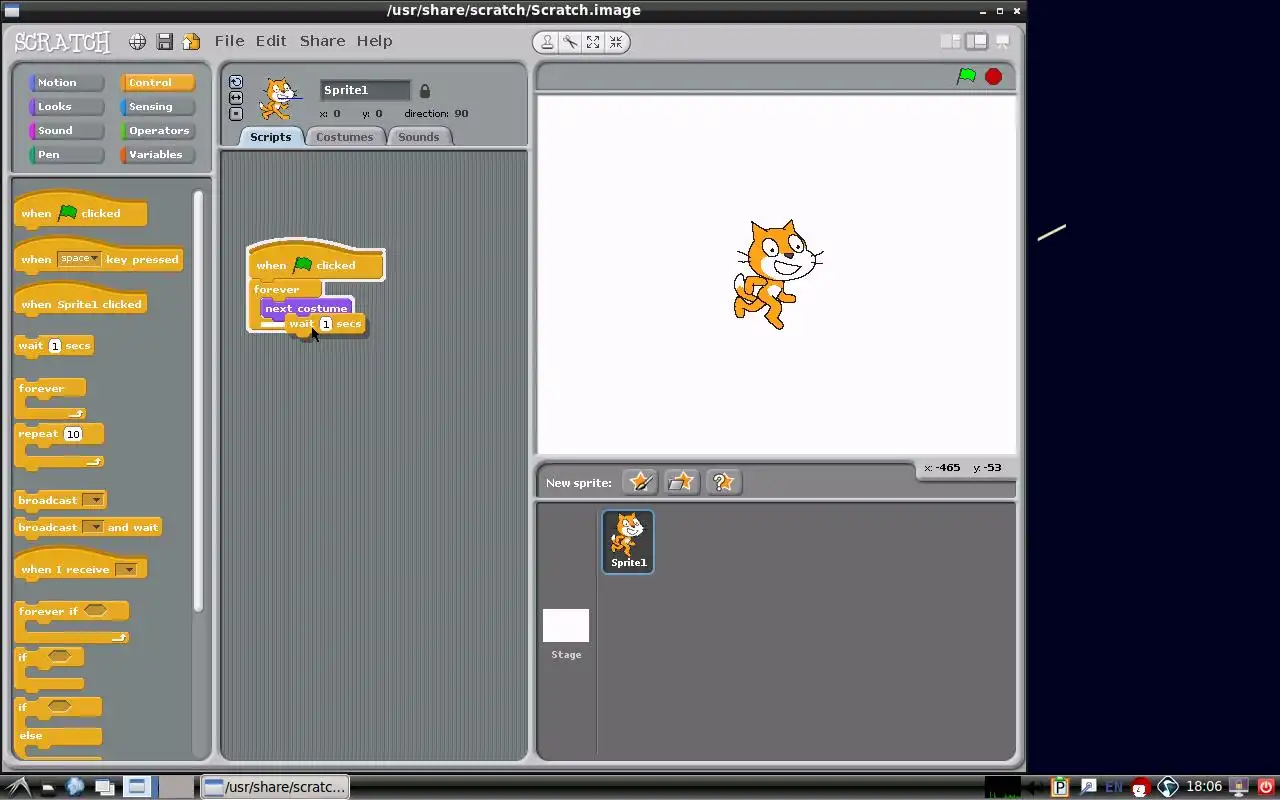Click the share project upload icon
This screenshot has width=1280, height=800.
[x=191, y=41]
